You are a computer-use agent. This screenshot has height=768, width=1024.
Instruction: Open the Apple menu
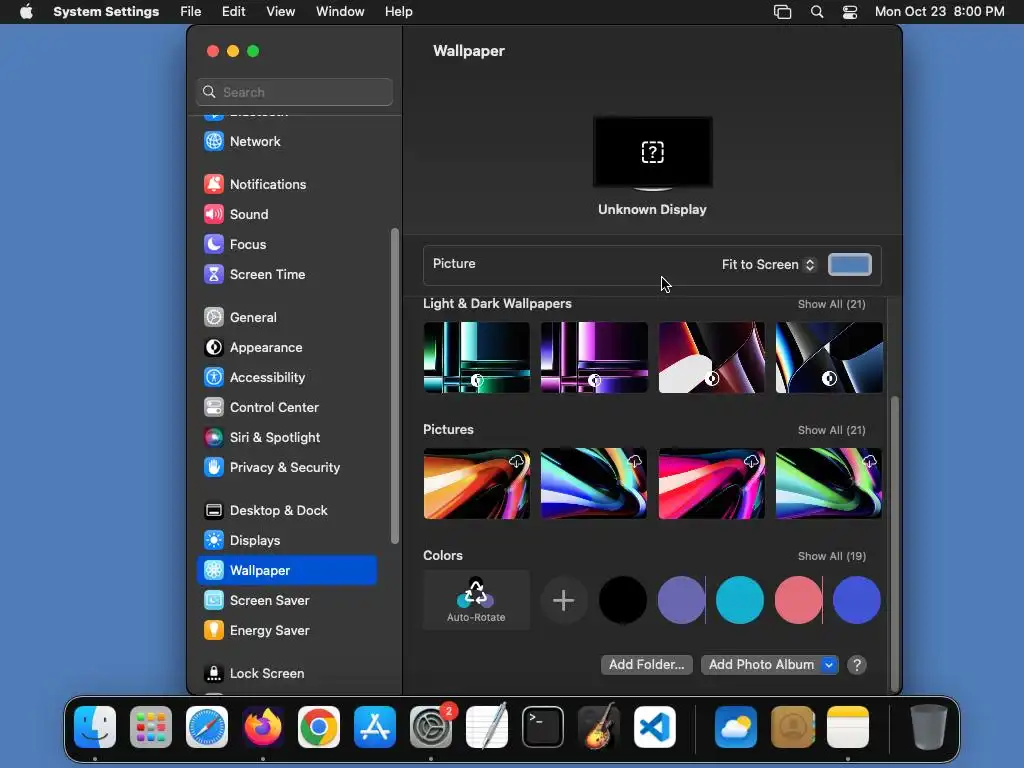click(x=26, y=12)
